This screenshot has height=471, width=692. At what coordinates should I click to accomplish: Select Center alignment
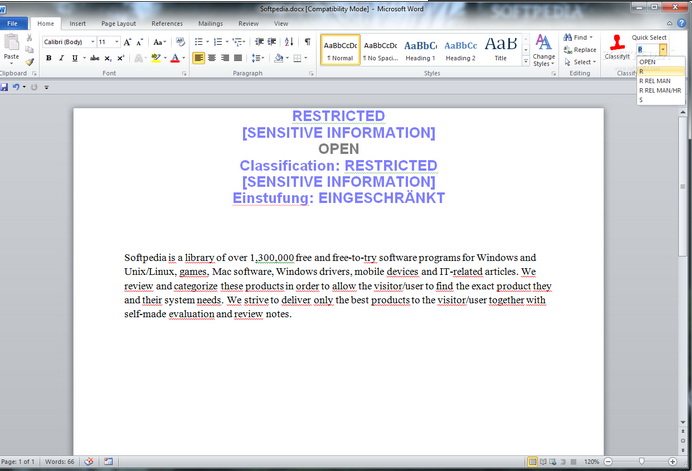(212, 58)
